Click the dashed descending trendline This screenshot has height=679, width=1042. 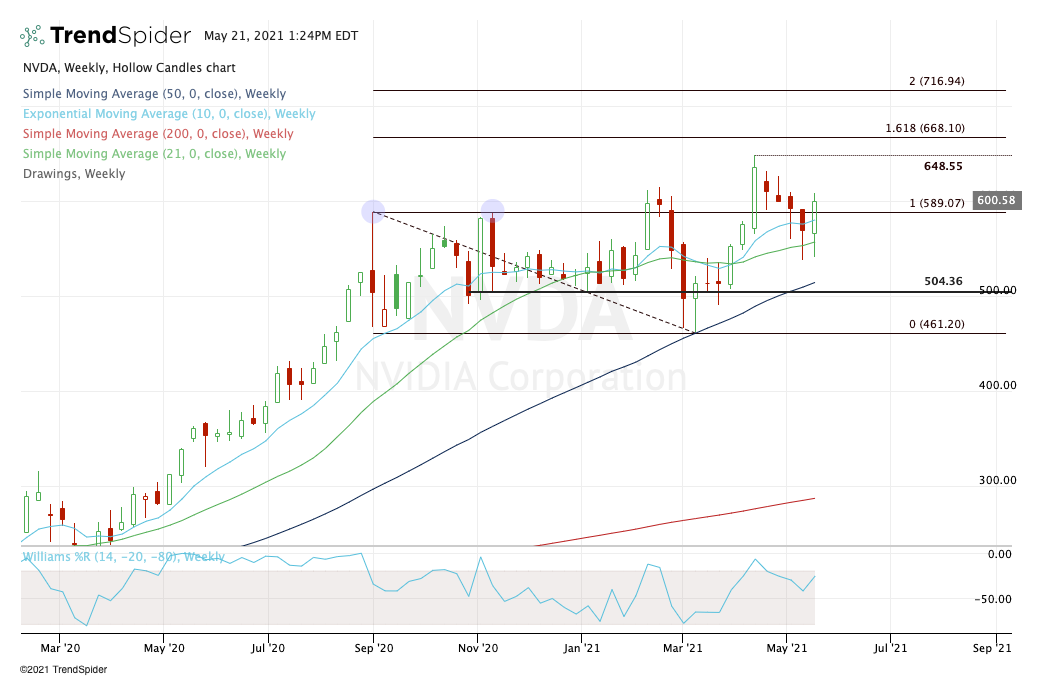click(x=534, y=271)
